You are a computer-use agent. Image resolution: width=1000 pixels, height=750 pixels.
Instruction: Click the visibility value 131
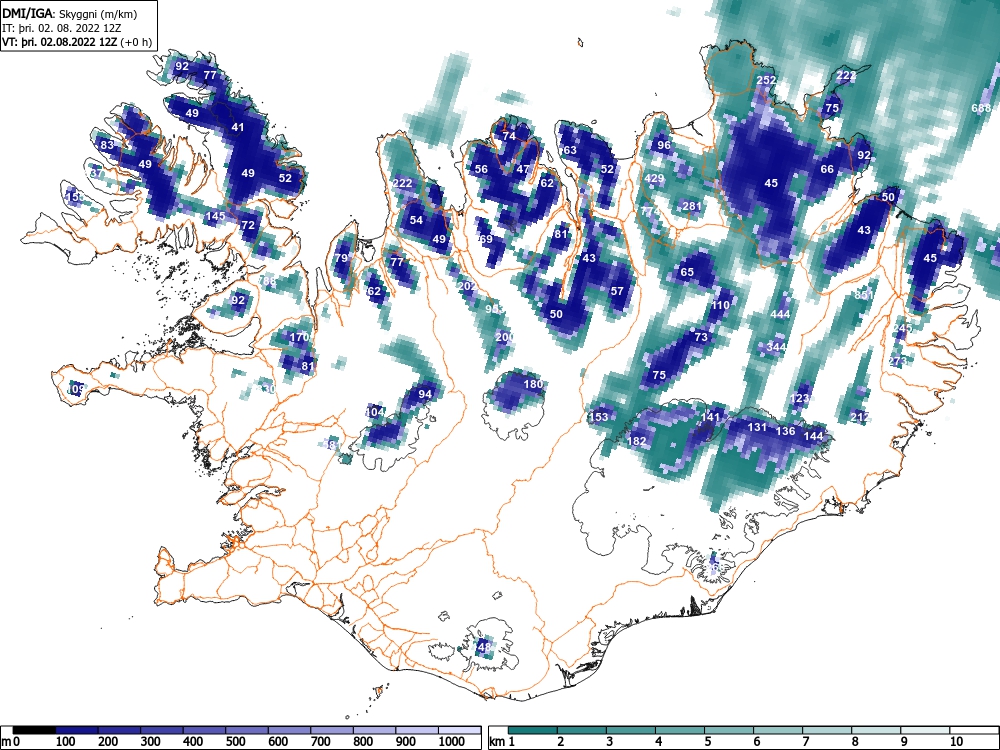(757, 427)
